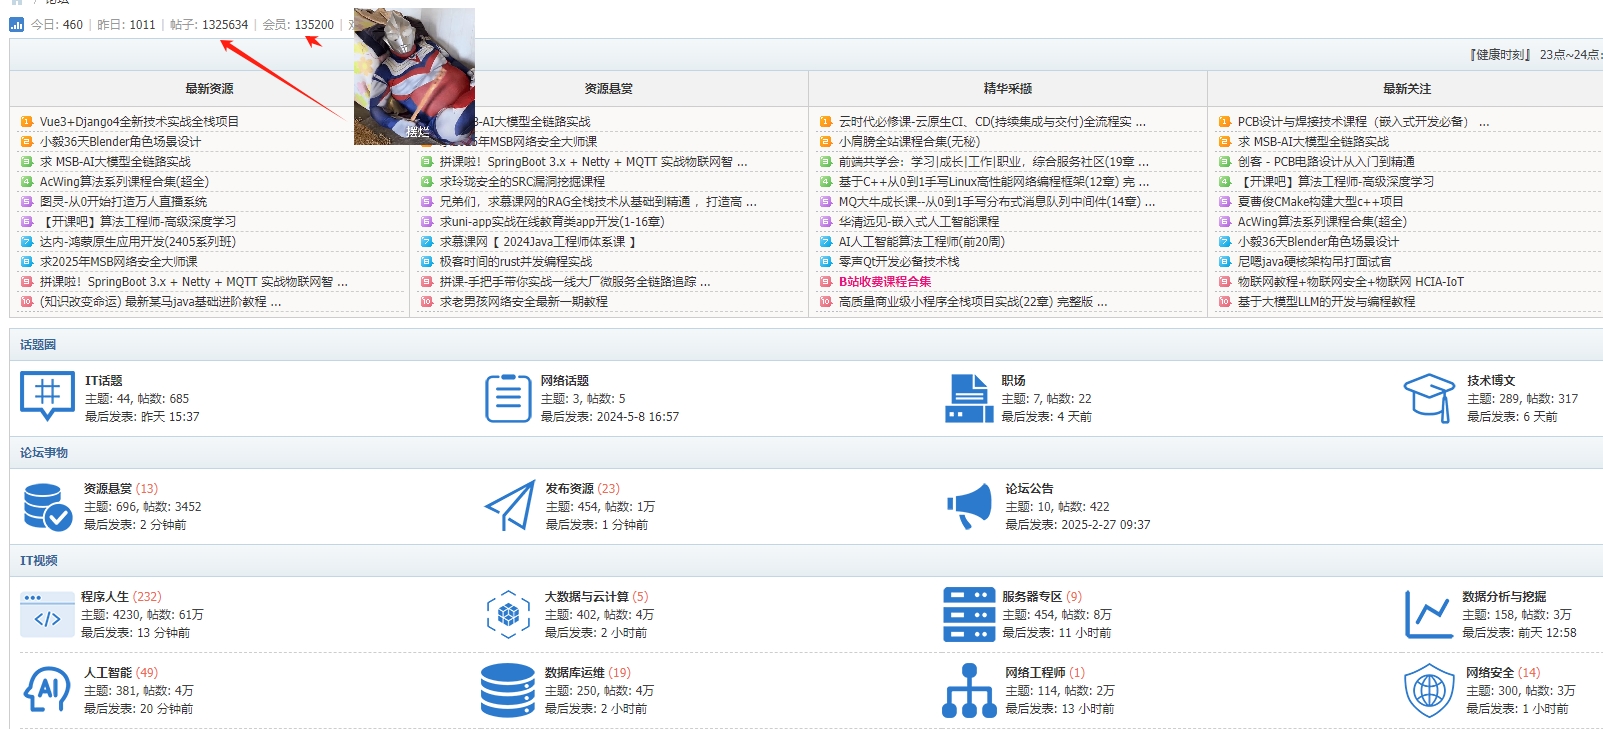Open latest post 2024-5-8 16:57 in 网络话题
1603x729 pixels.
pyautogui.click(x=638, y=417)
